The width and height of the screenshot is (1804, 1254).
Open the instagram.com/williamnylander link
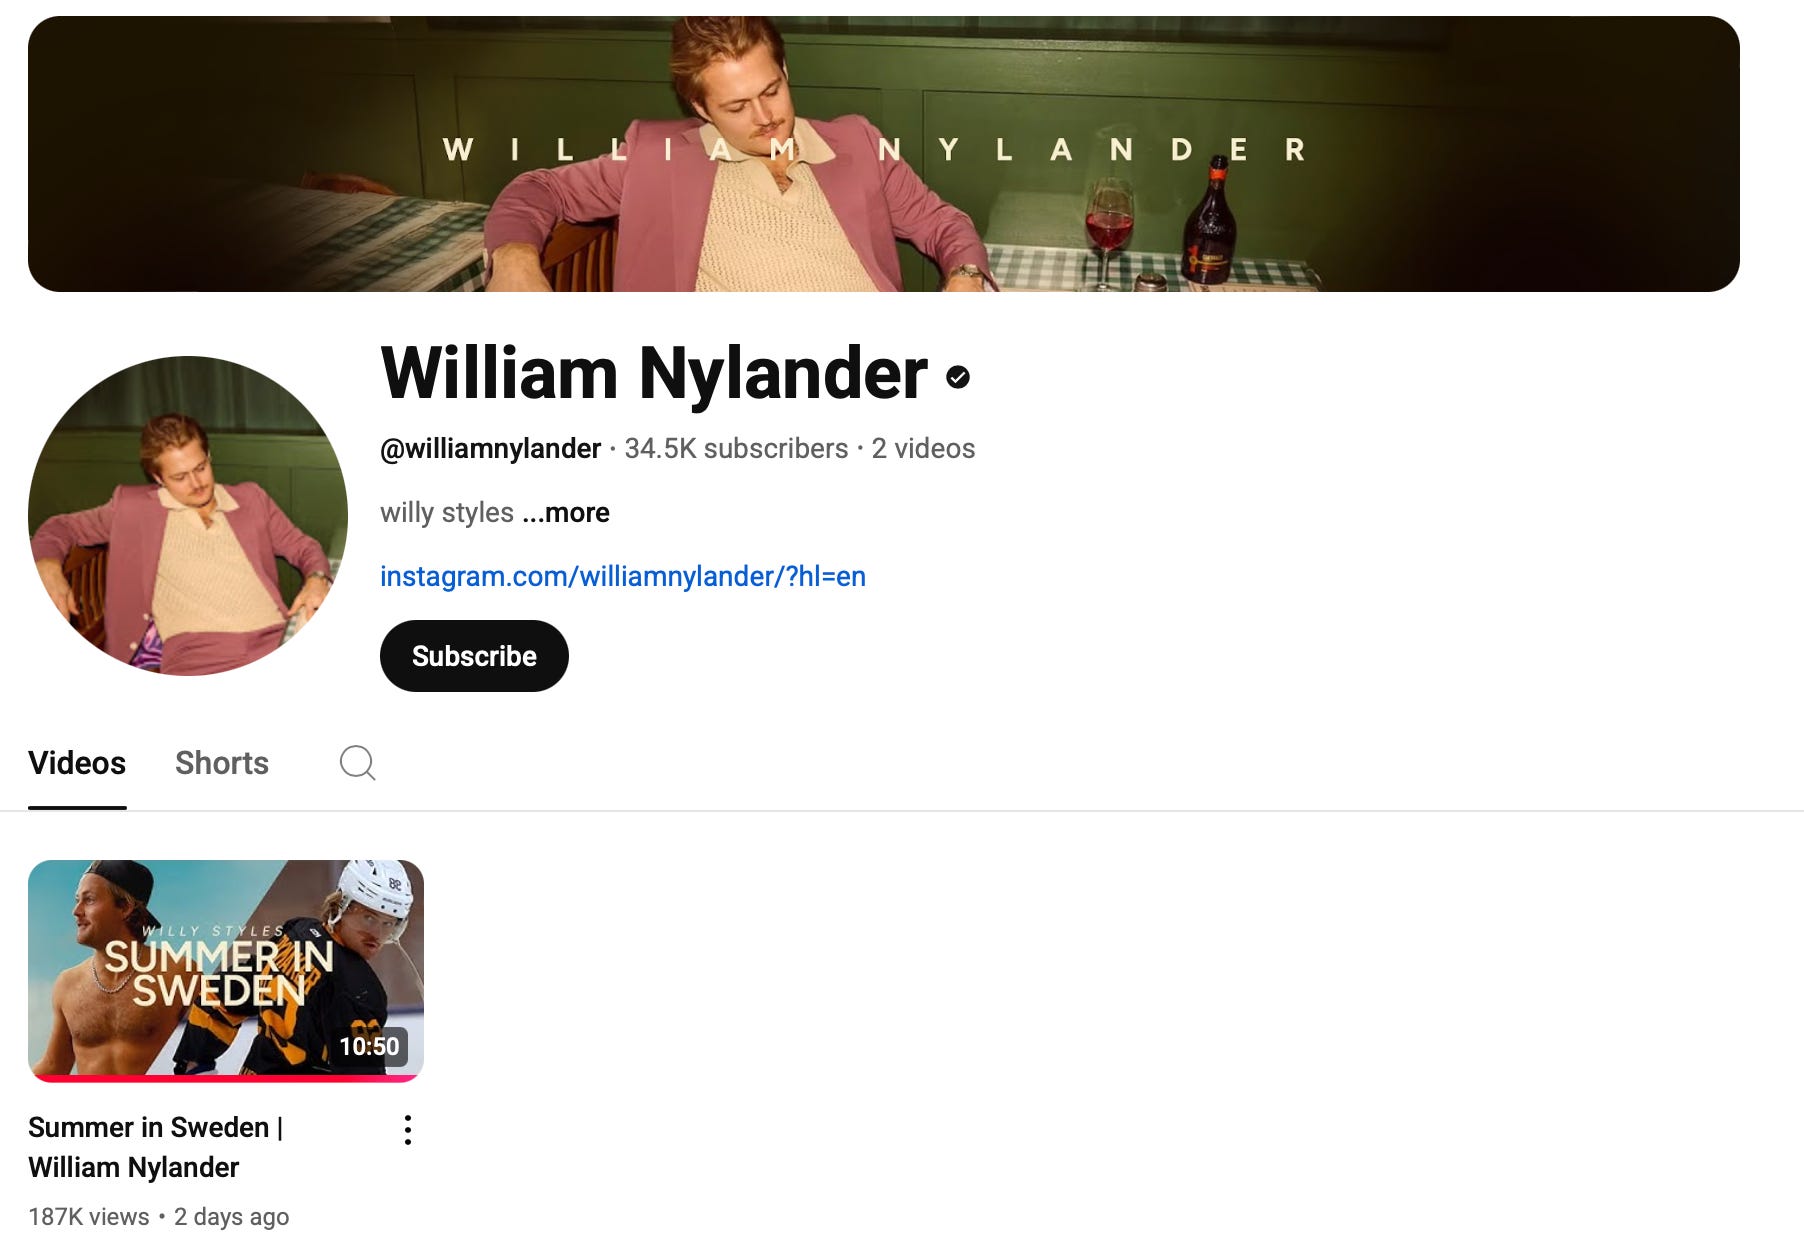point(623,576)
